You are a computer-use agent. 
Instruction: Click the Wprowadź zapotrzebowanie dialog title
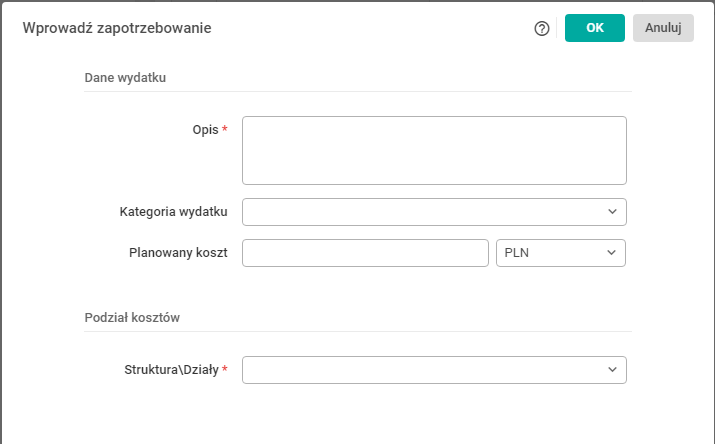(117, 28)
